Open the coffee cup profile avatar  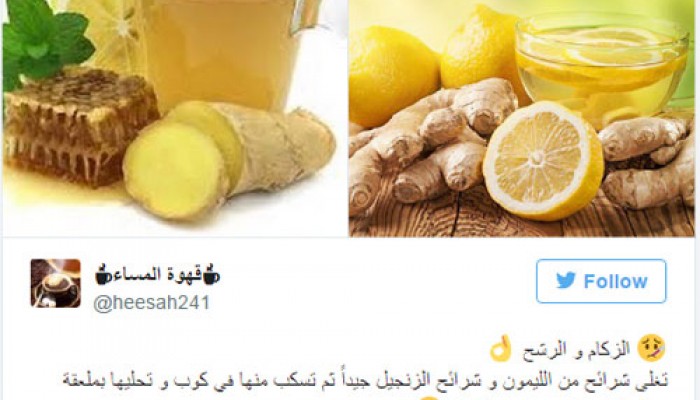(56, 283)
